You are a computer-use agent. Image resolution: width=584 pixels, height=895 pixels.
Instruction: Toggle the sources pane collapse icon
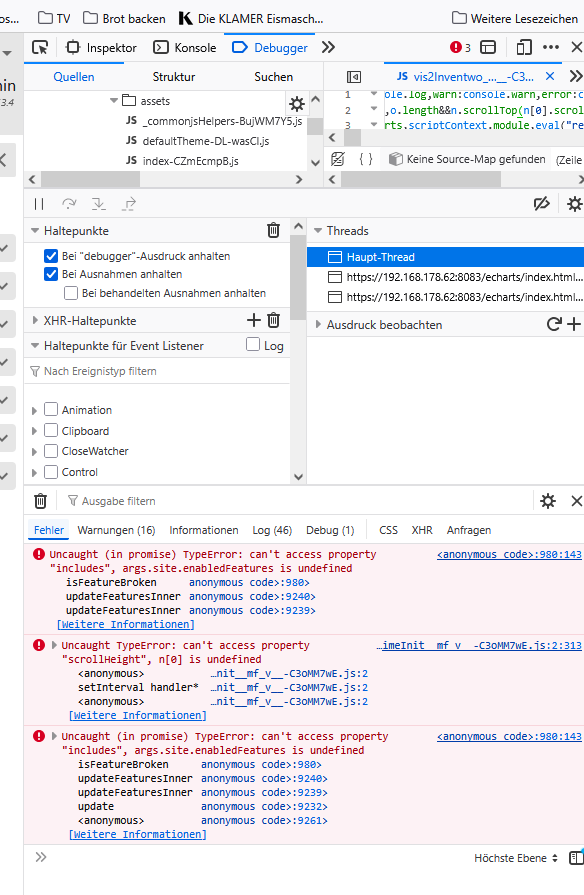click(354, 77)
